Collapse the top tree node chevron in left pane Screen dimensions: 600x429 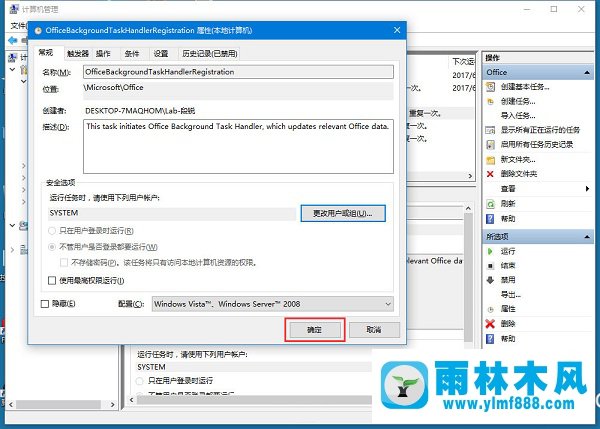click(12, 70)
